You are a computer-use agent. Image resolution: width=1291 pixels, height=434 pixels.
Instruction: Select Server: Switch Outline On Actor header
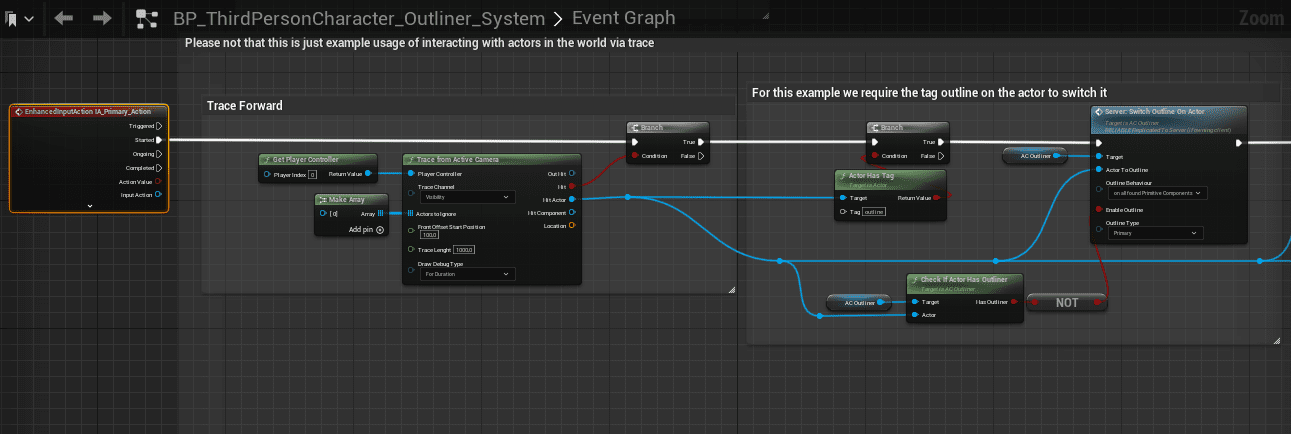pyautogui.click(x=1169, y=120)
